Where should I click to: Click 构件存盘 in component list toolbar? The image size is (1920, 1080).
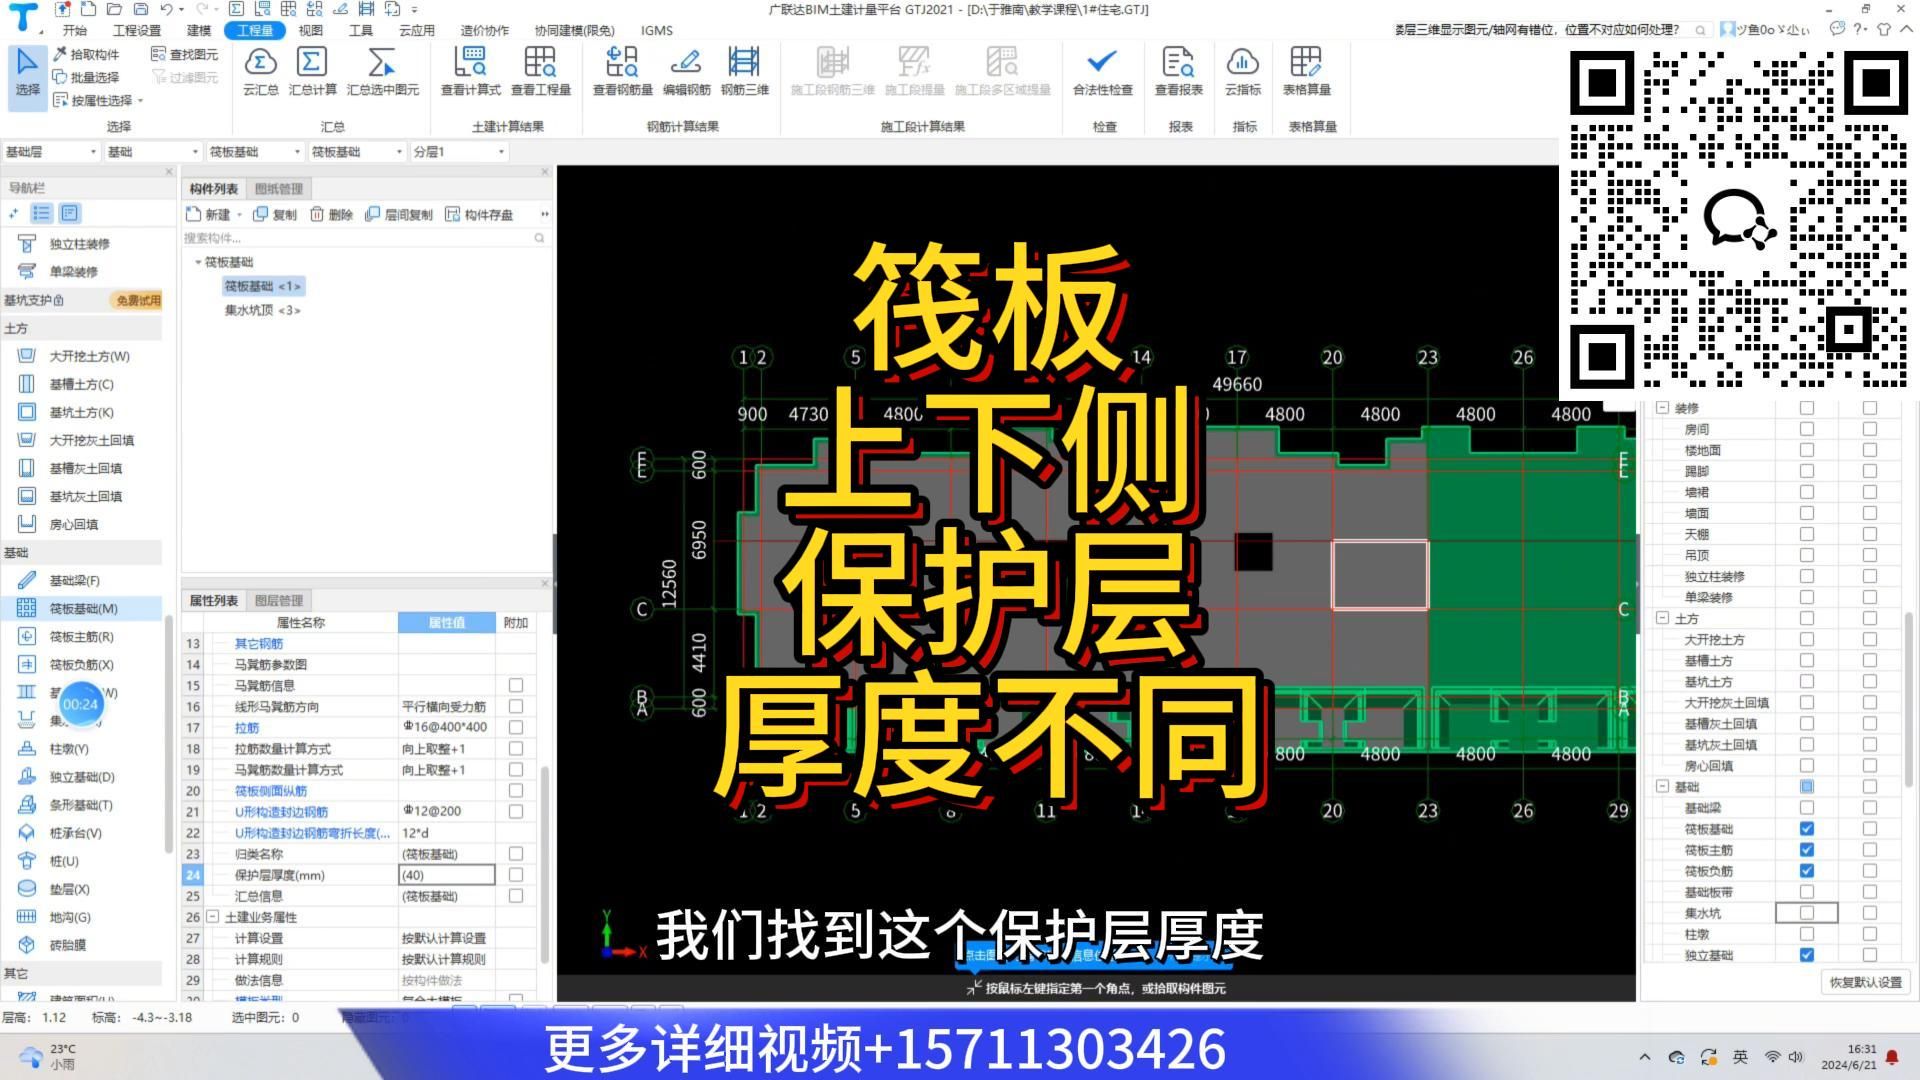[479, 214]
